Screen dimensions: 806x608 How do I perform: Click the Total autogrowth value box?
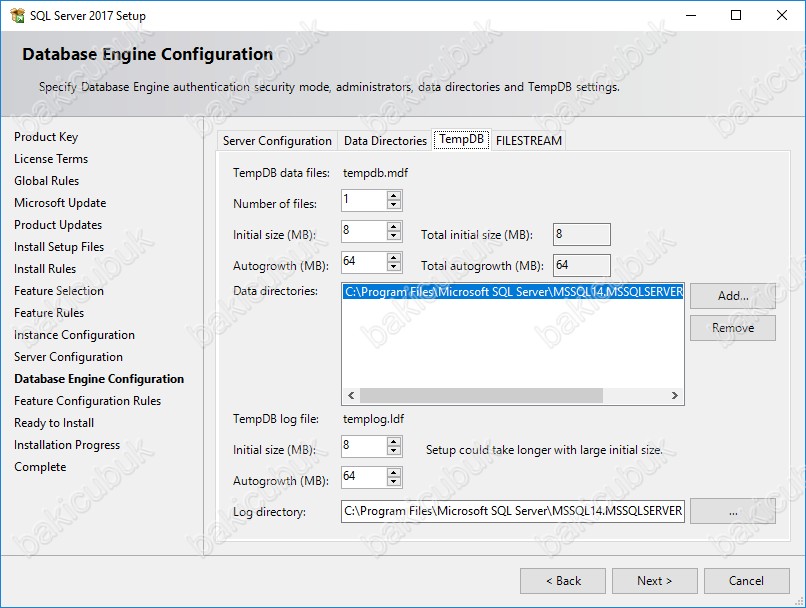(582, 265)
